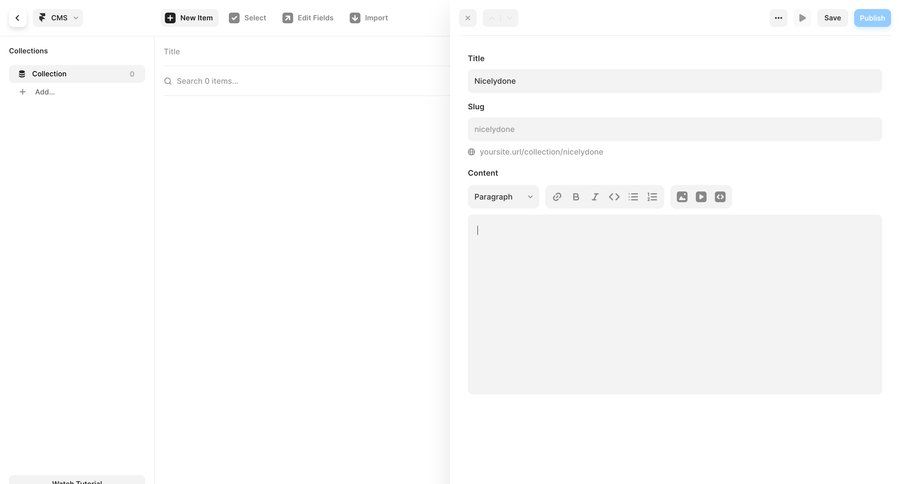Insert a bulleted list
The height and width of the screenshot is (484, 900).
(x=633, y=197)
